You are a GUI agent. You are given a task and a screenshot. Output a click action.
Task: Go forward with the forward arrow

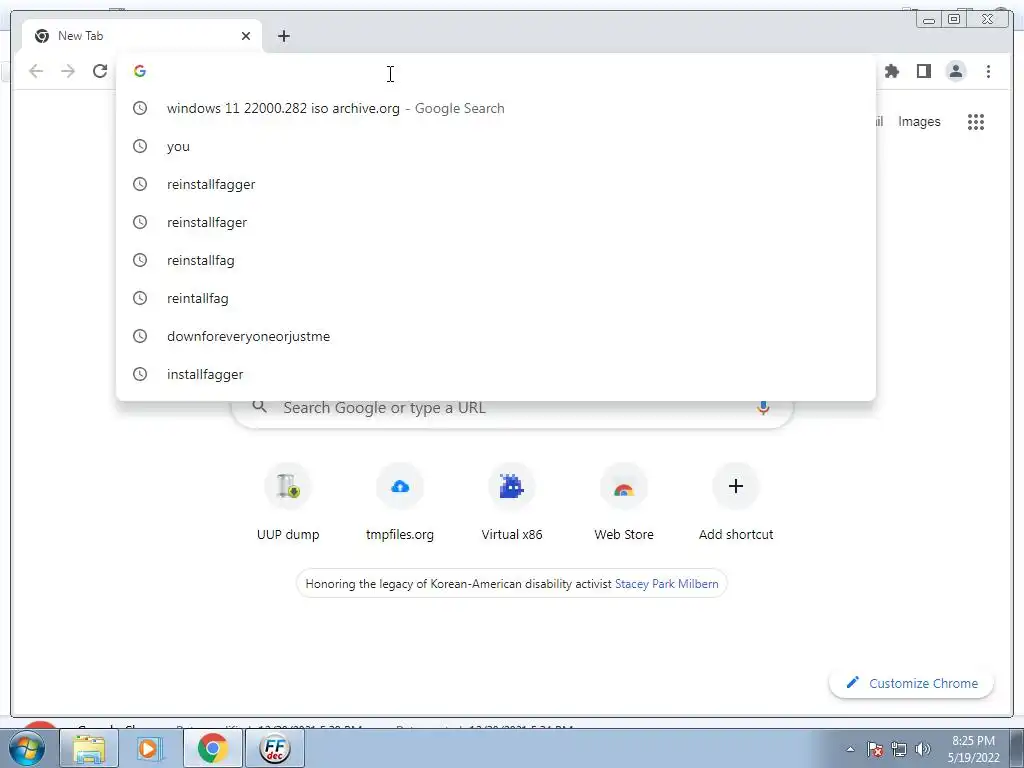[x=68, y=71]
